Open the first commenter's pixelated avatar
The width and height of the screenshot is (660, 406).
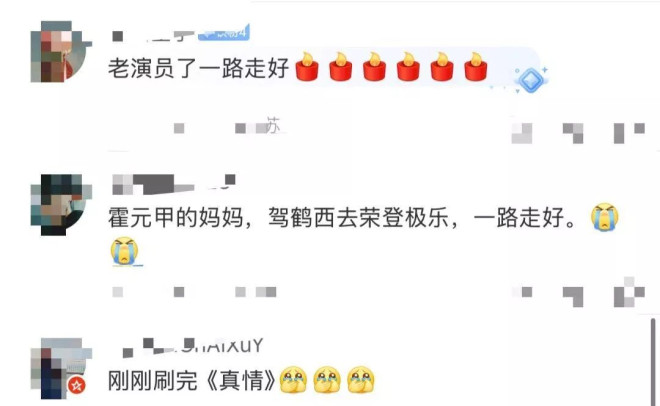(61, 51)
